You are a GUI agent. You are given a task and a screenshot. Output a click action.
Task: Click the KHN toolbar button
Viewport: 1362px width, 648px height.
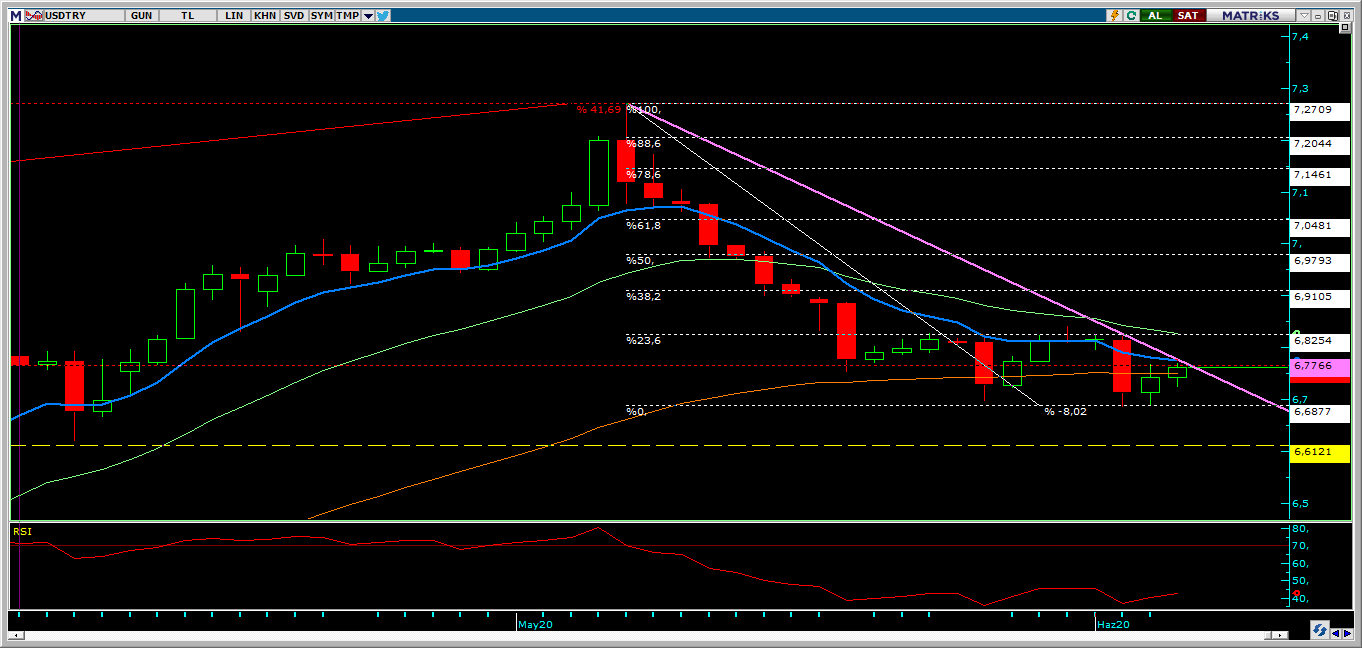pos(265,15)
